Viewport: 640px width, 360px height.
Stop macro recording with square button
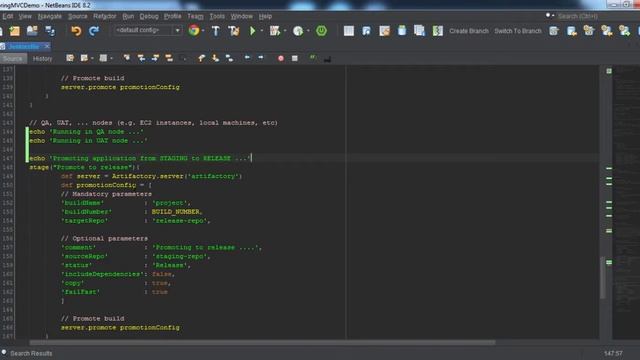coord(295,58)
